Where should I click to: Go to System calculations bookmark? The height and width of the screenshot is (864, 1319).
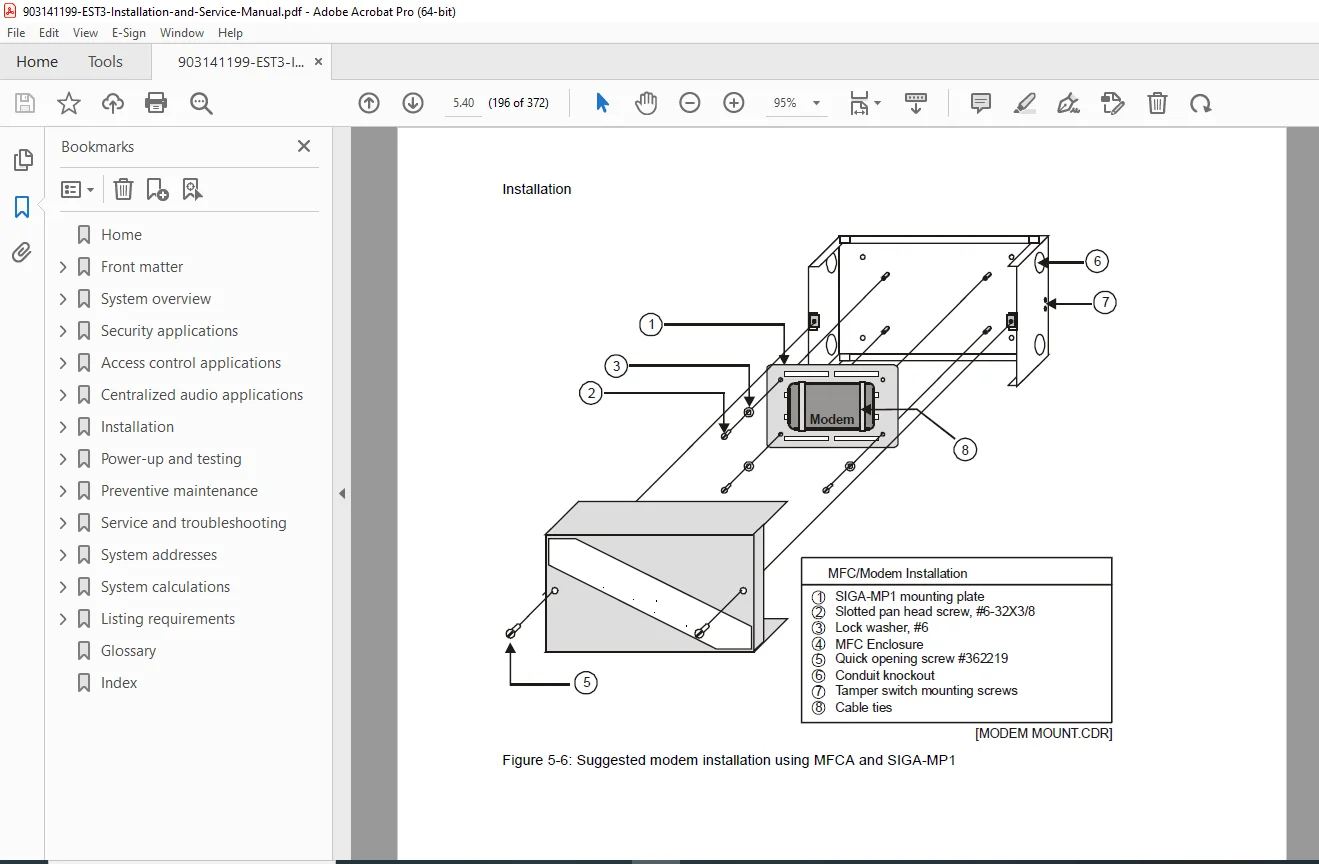click(165, 587)
